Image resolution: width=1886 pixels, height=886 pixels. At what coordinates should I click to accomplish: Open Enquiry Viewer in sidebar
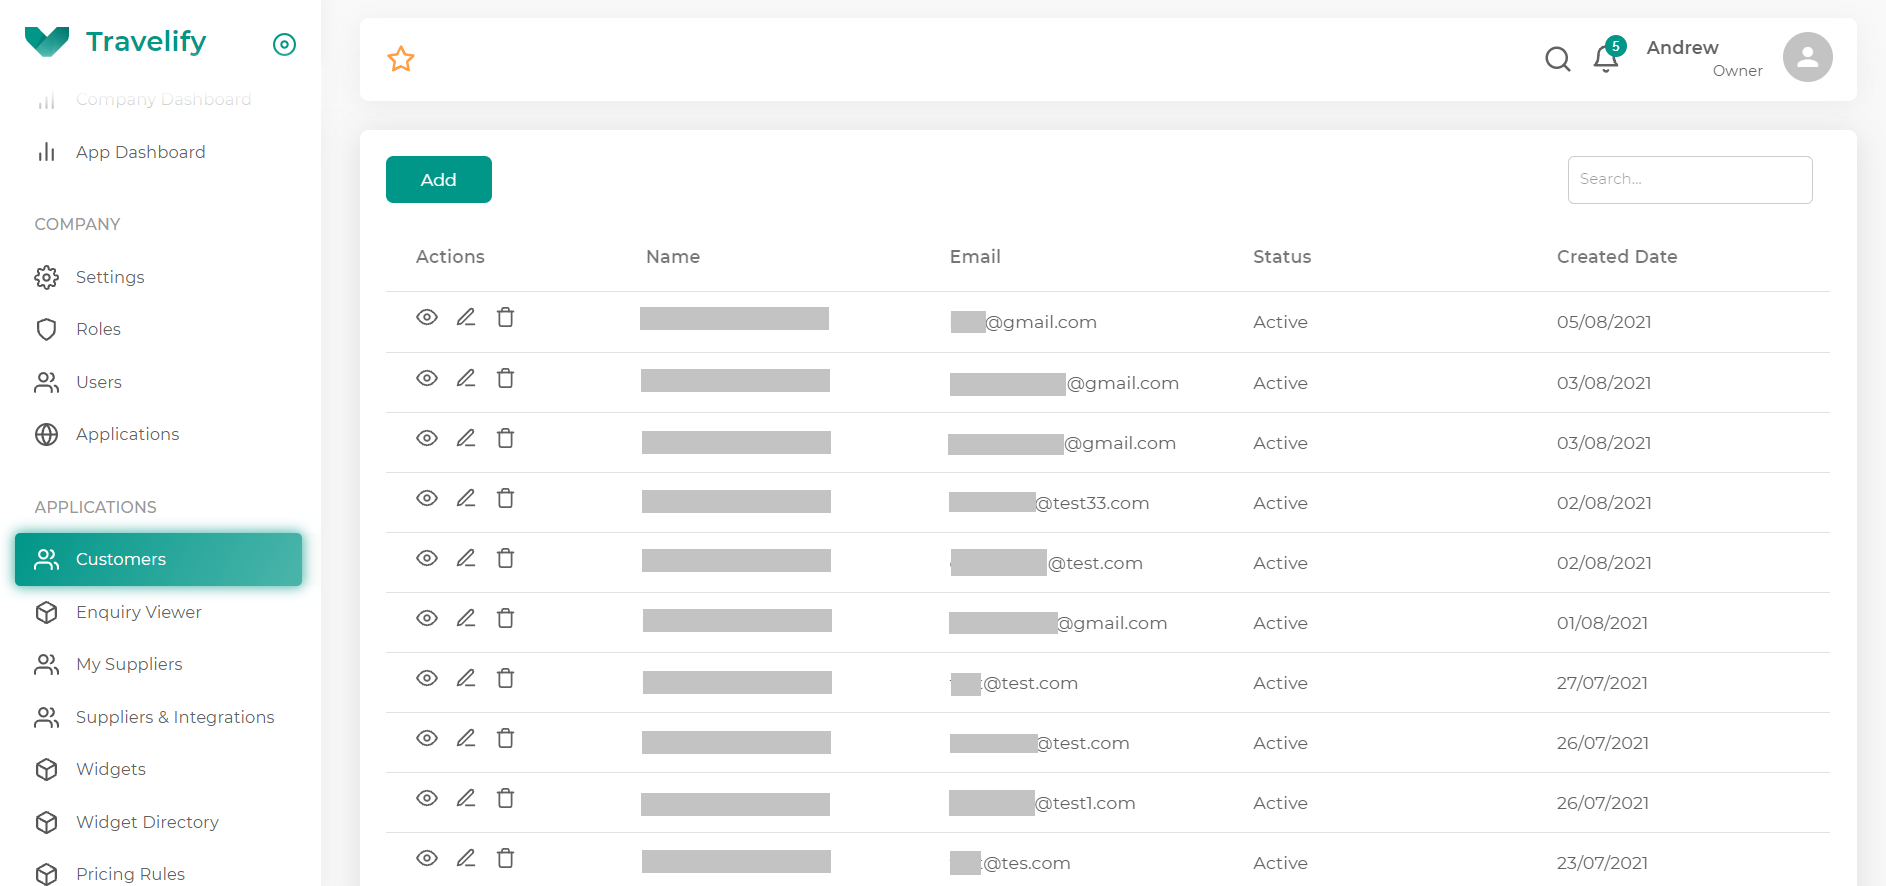pyautogui.click(x=139, y=612)
